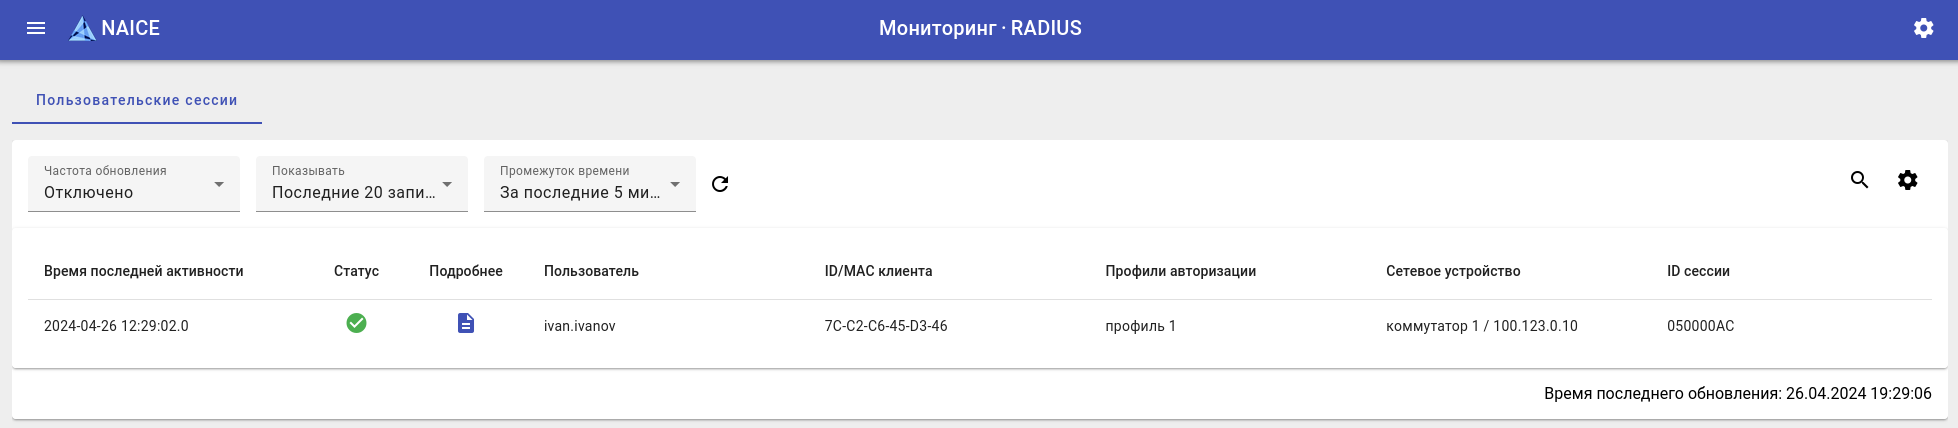This screenshot has height=428, width=1958.
Task: Click the Профили авторизации column header
Action: (1180, 271)
